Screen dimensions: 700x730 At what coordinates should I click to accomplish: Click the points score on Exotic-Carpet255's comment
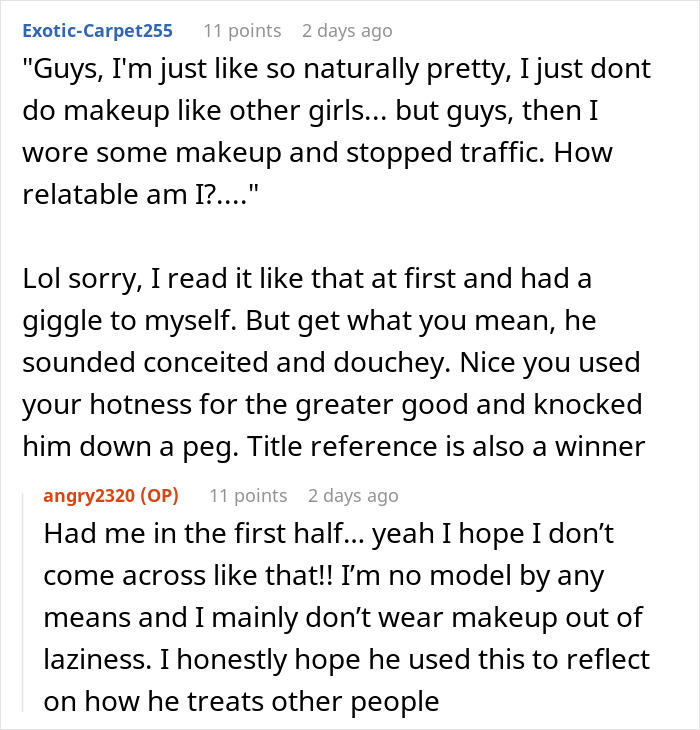point(241,31)
